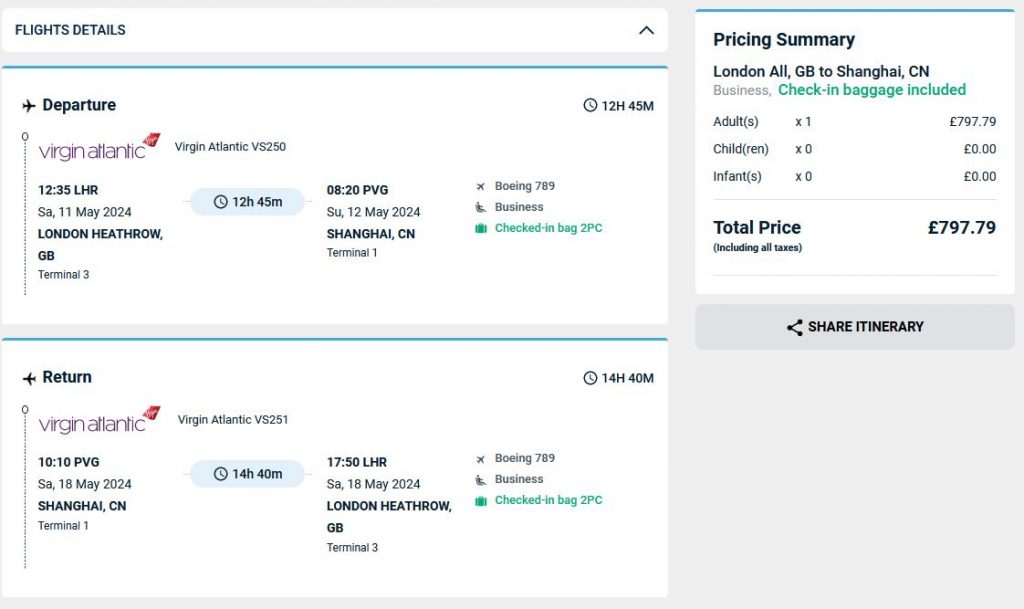Click the seat icon in departure Business
This screenshot has width=1024, height=609.
481,208
